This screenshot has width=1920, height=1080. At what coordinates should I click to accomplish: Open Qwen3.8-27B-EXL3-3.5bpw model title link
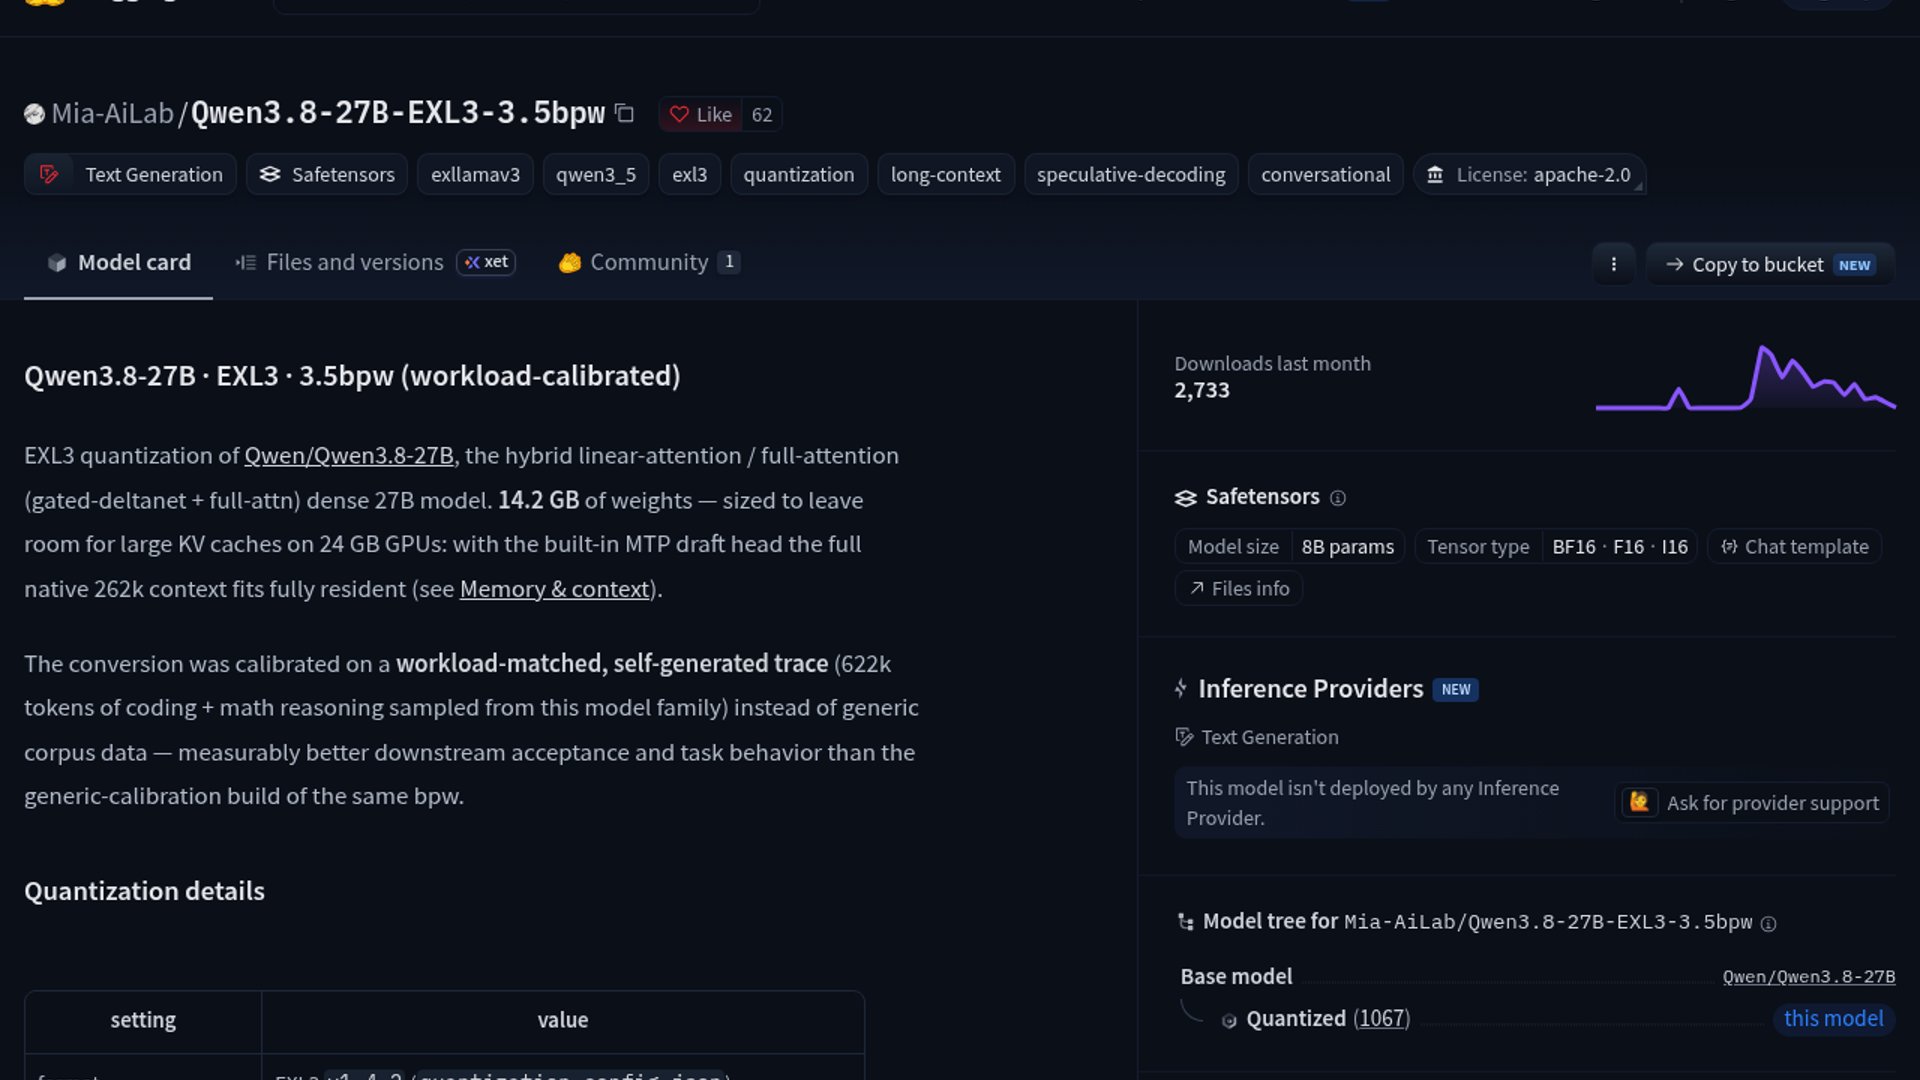click(398, 112)
